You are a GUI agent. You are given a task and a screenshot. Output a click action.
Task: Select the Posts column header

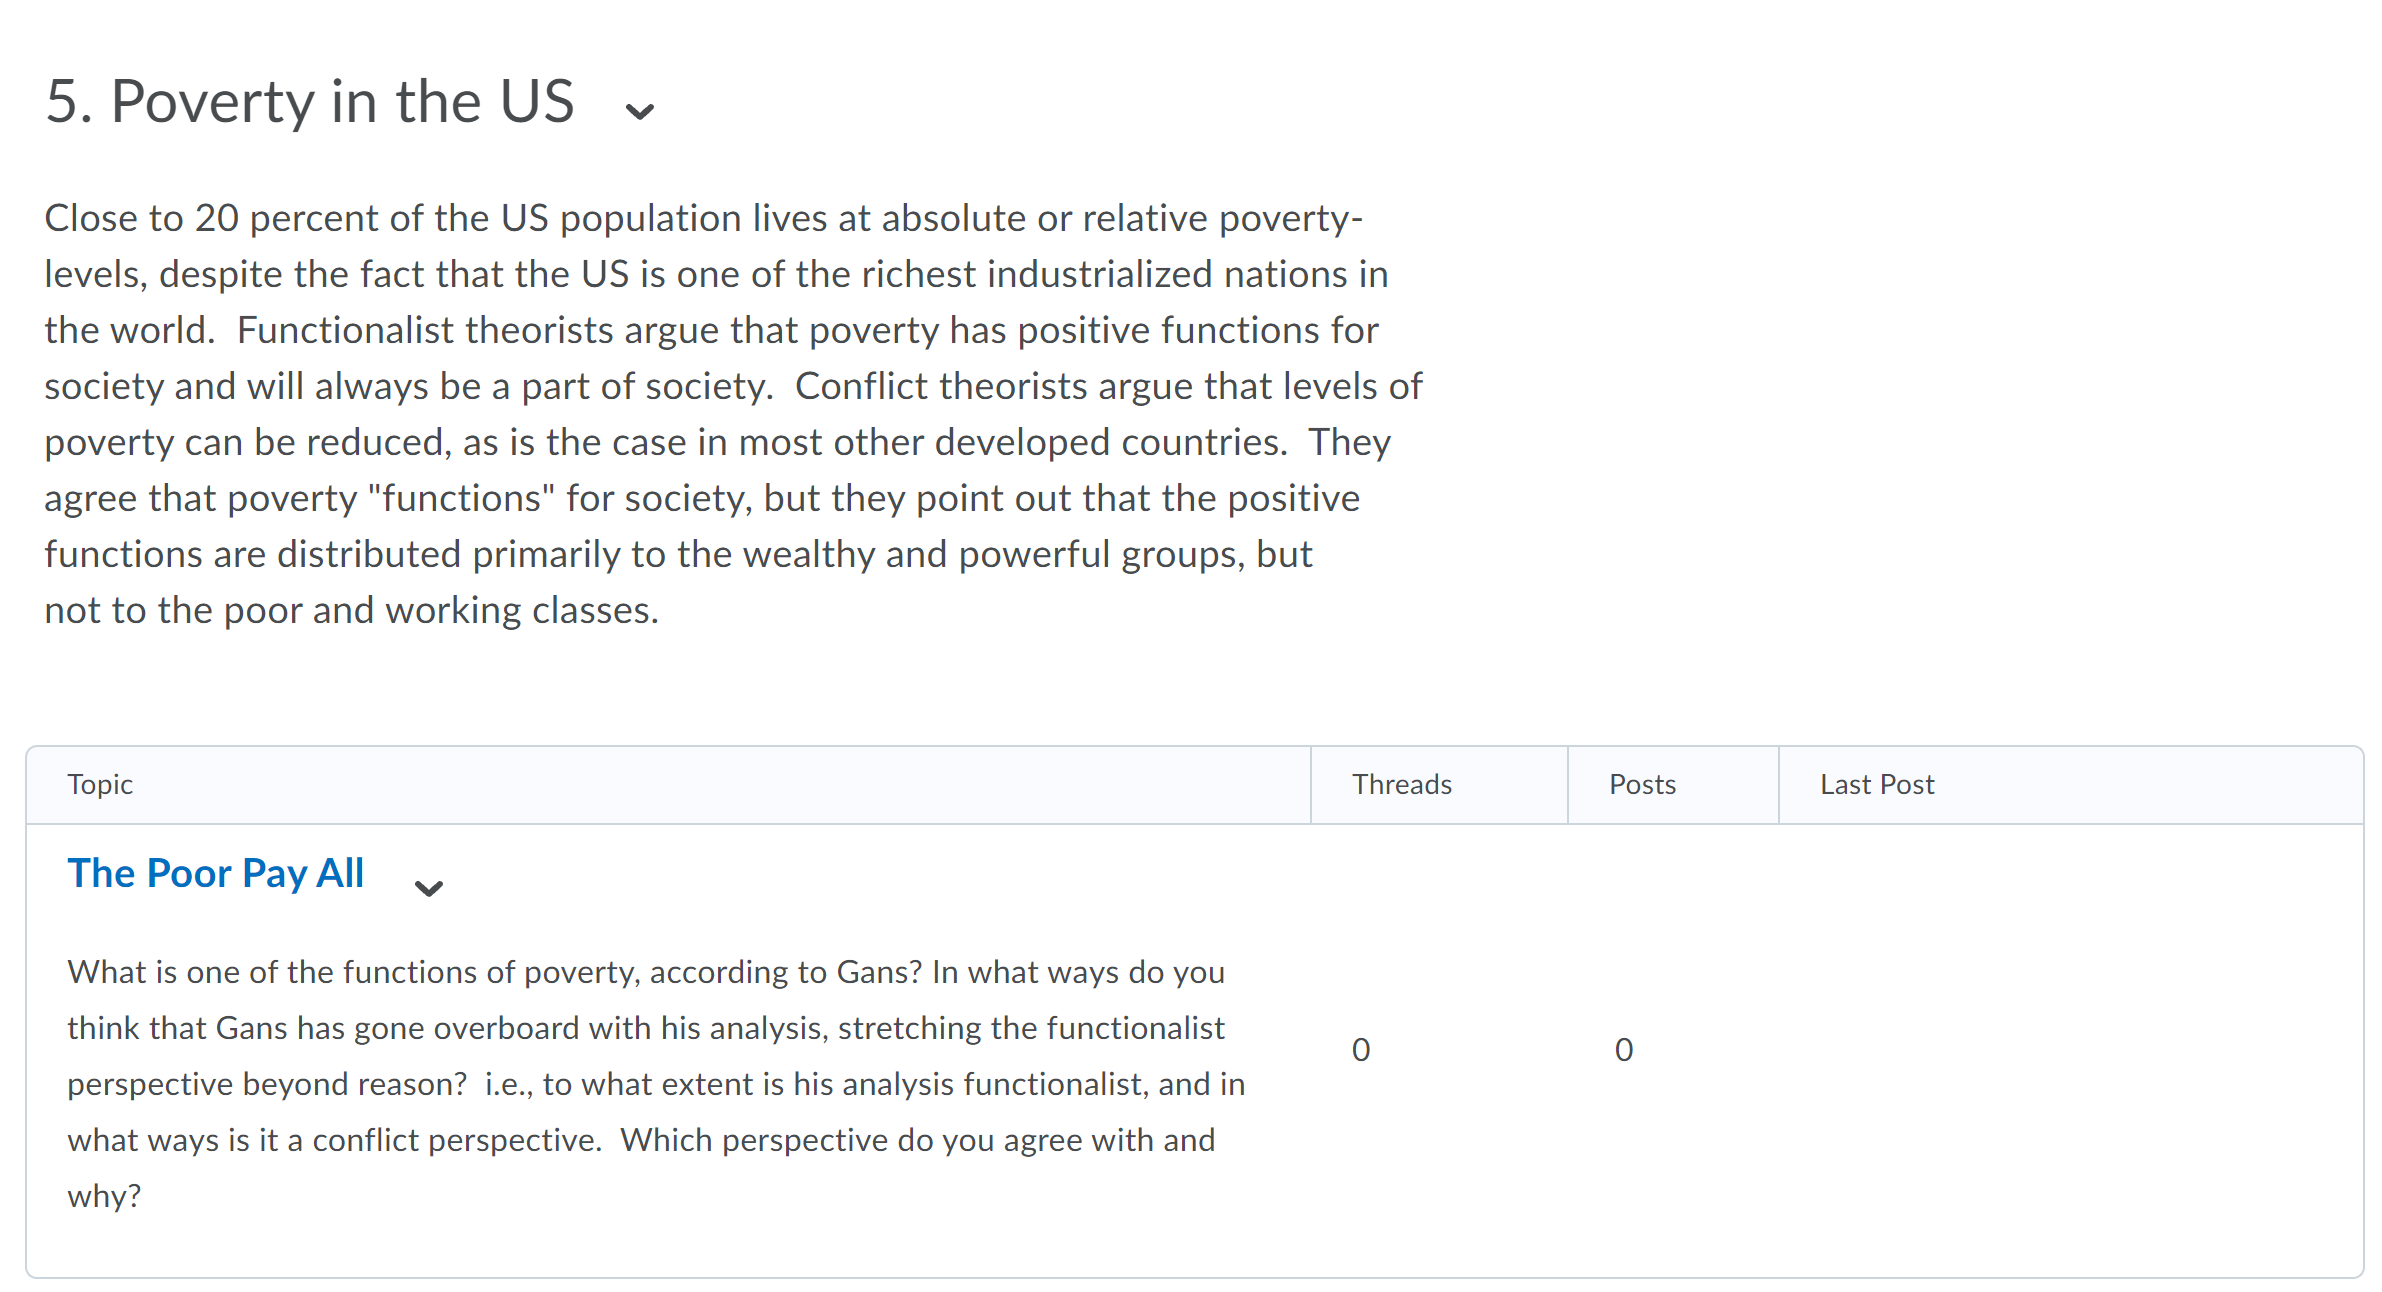click(1642, 784)
